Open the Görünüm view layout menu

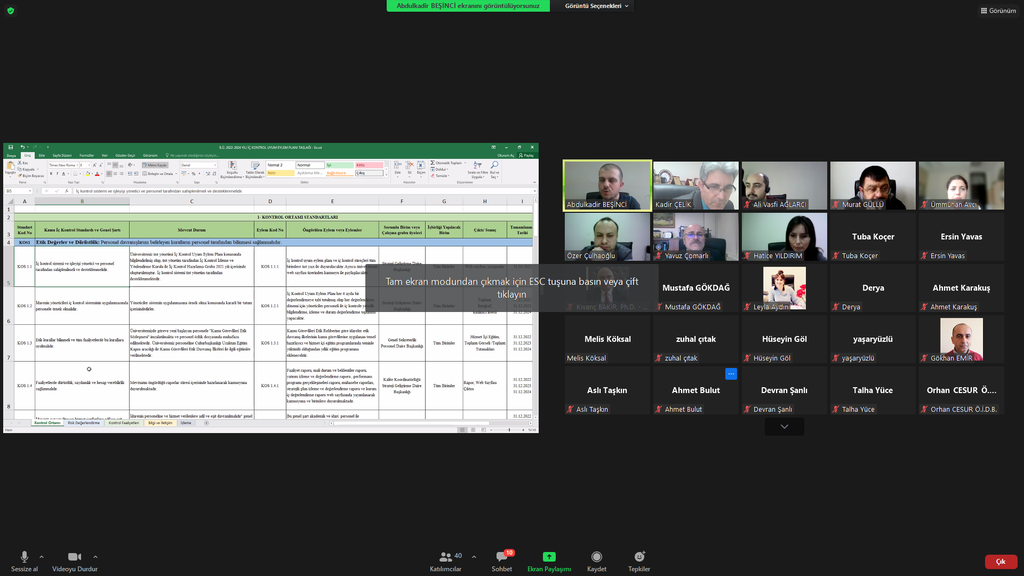pos(997,10)
